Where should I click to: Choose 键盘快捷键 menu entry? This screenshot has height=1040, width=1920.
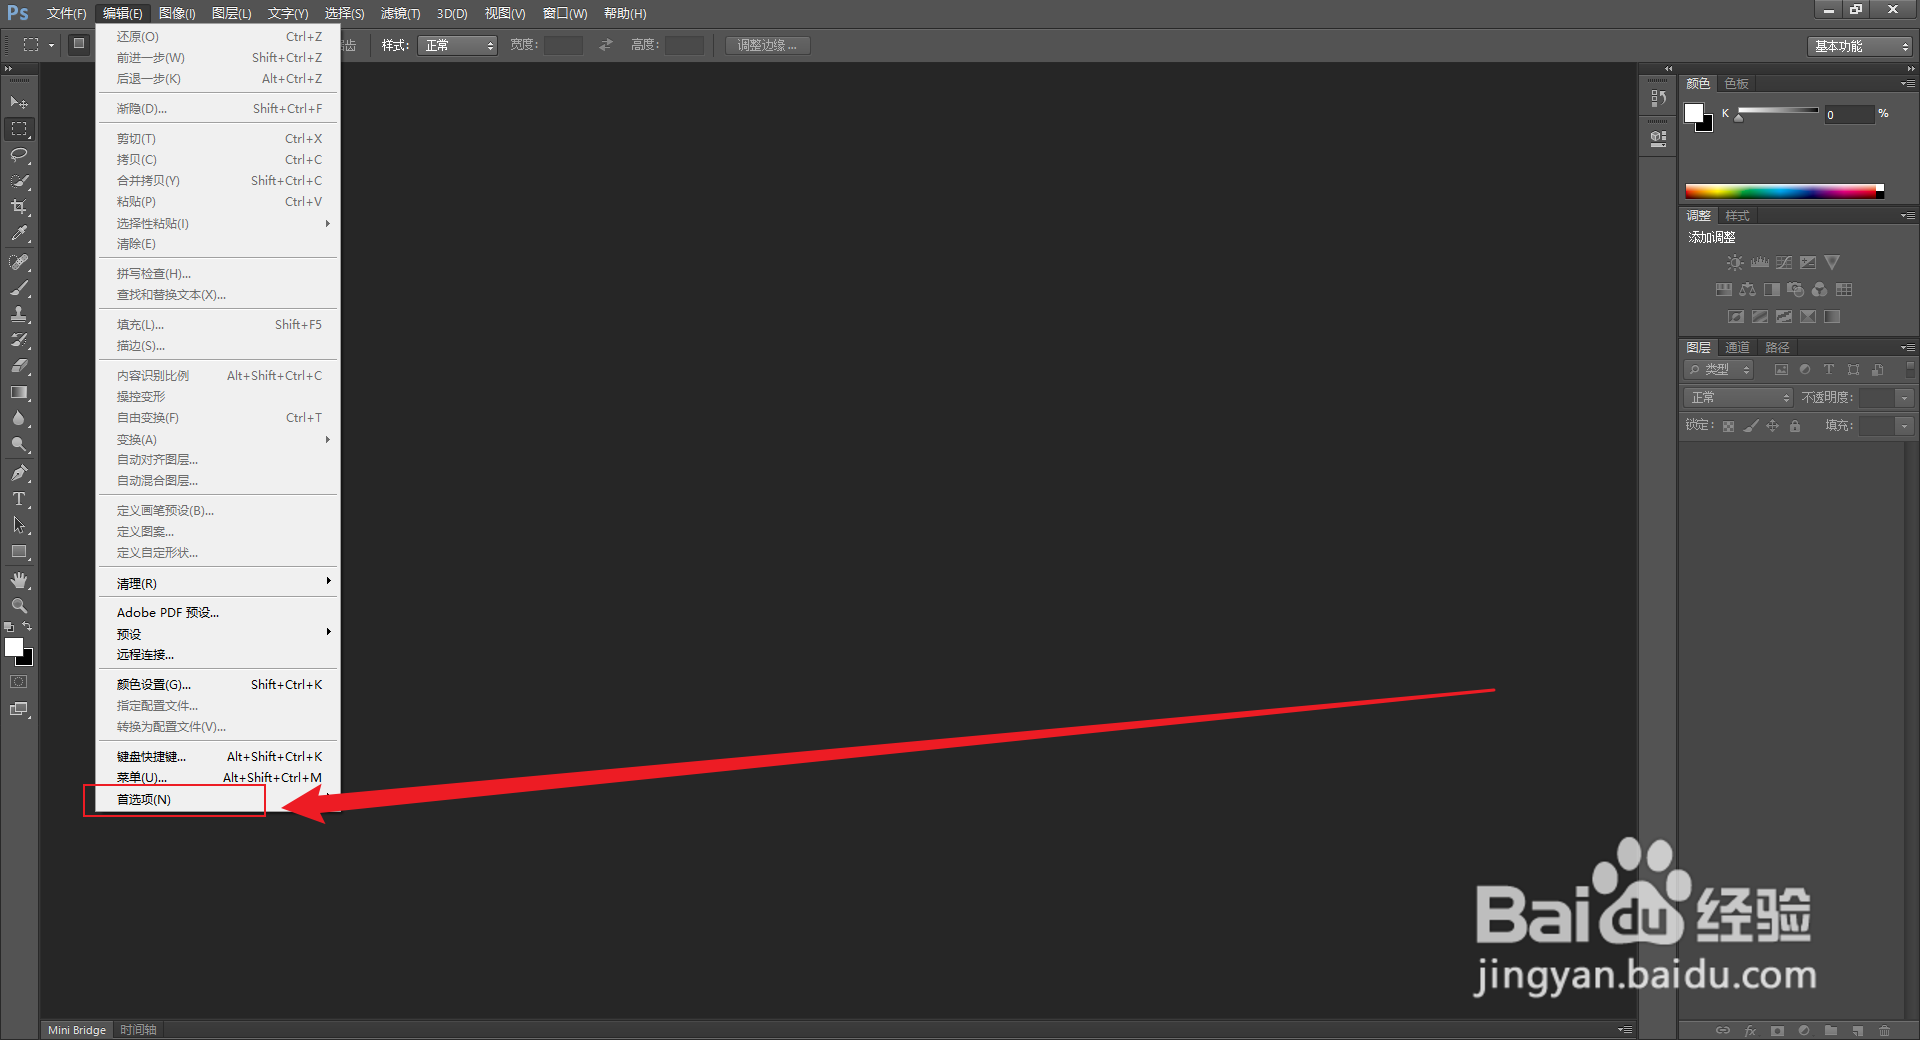click(218, 756)
